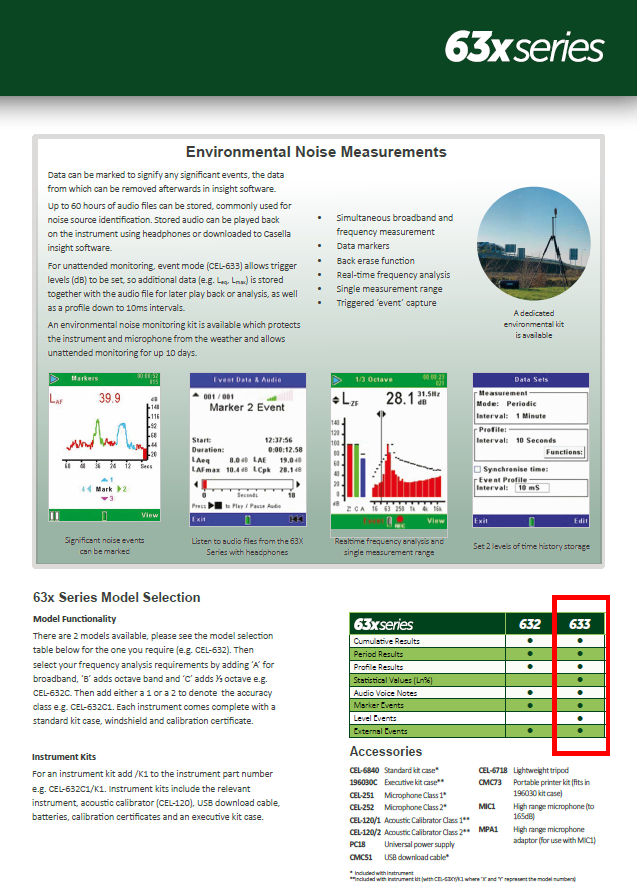Click the LAF 39.9 reading in Markers screen

[86, 398]
